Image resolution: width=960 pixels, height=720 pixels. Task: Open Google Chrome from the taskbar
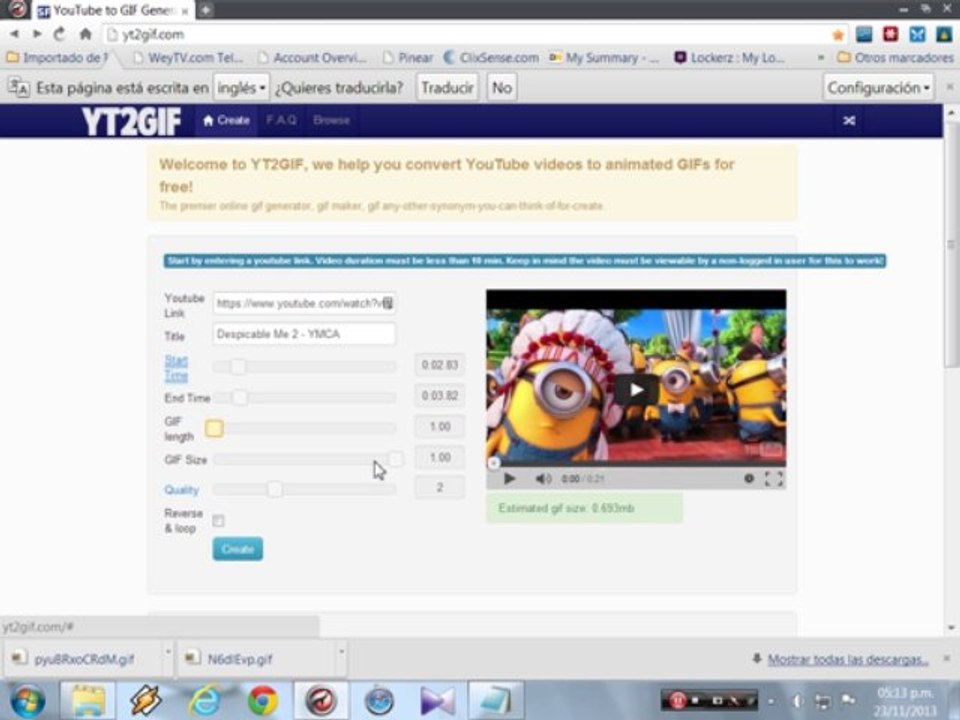tap(263, 700)
